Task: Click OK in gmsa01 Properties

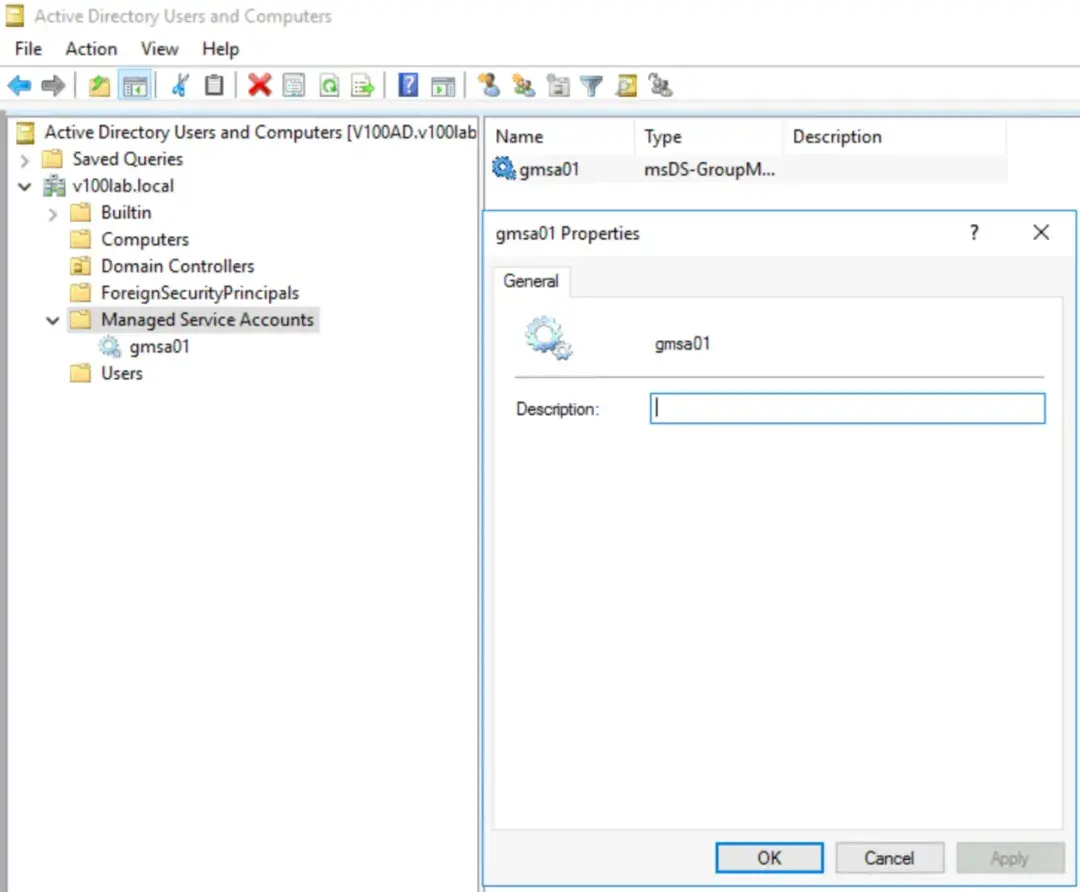Action: (x=769, y=858)
